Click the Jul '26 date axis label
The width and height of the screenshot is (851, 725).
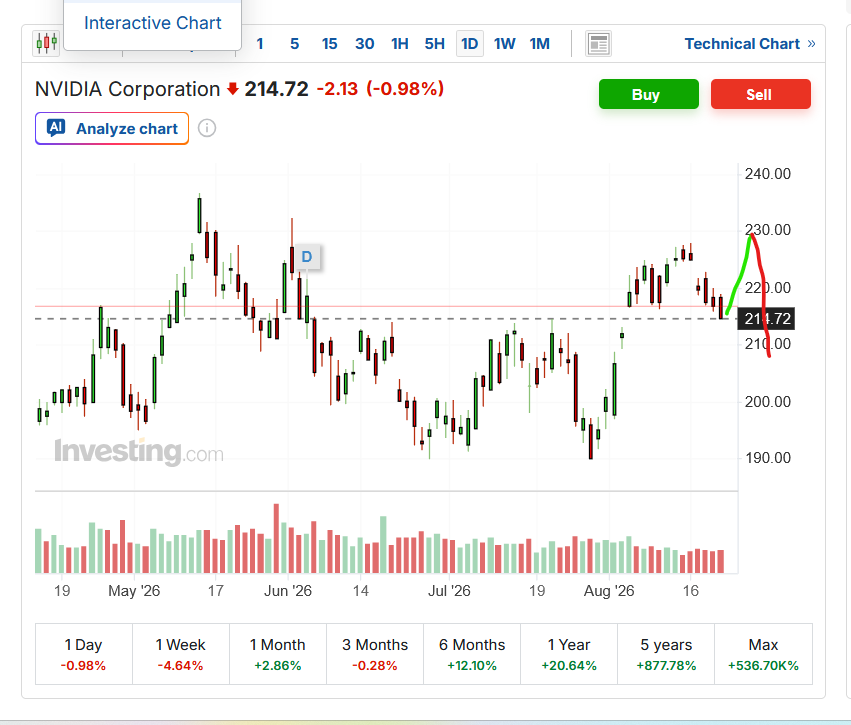click(x=449, y=590)
